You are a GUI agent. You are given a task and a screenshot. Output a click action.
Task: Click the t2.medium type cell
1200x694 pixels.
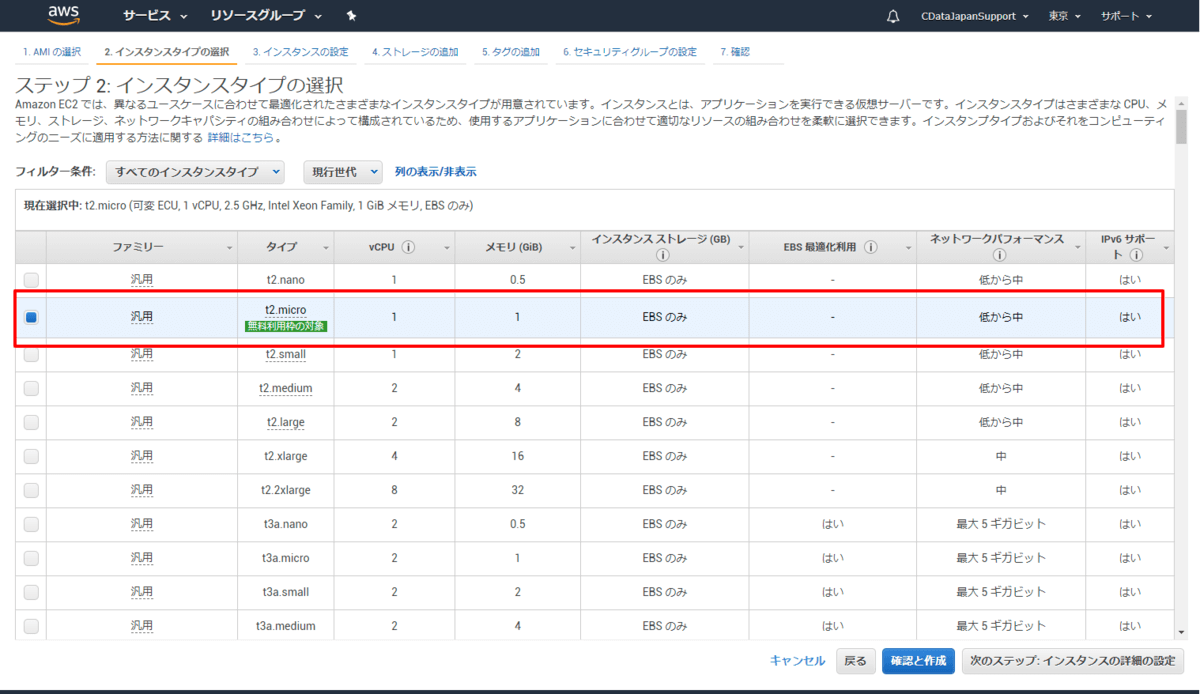coord(286,388)
